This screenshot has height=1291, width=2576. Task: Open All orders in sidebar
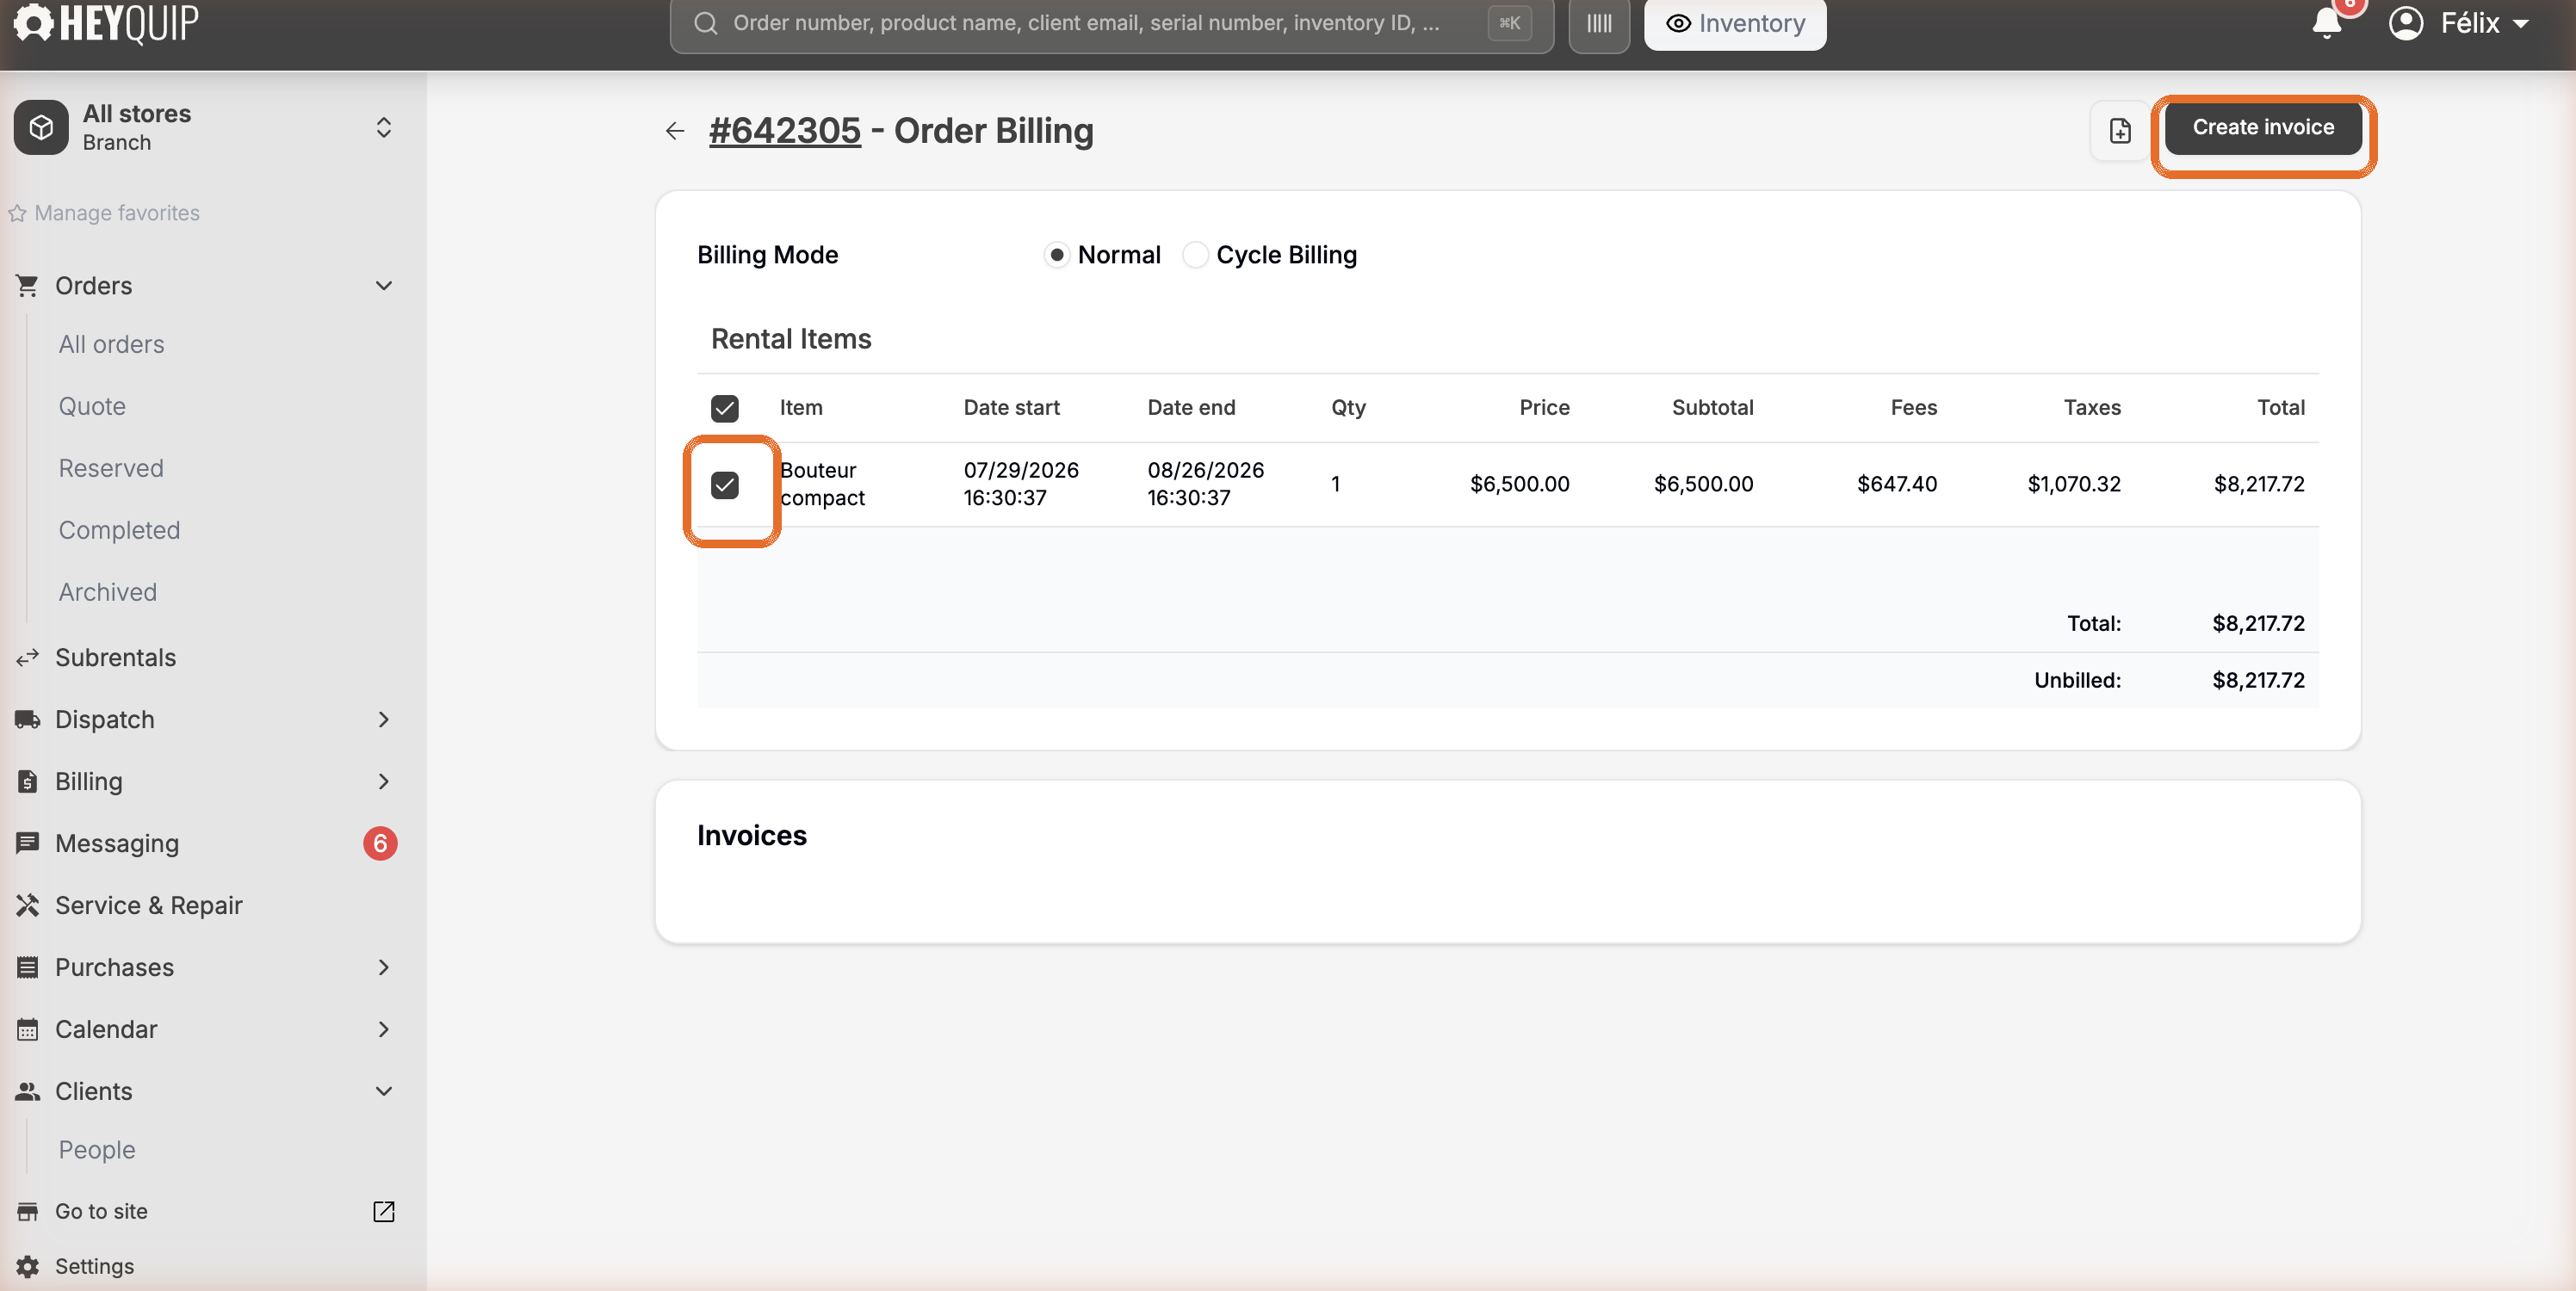tap(111, 344)
